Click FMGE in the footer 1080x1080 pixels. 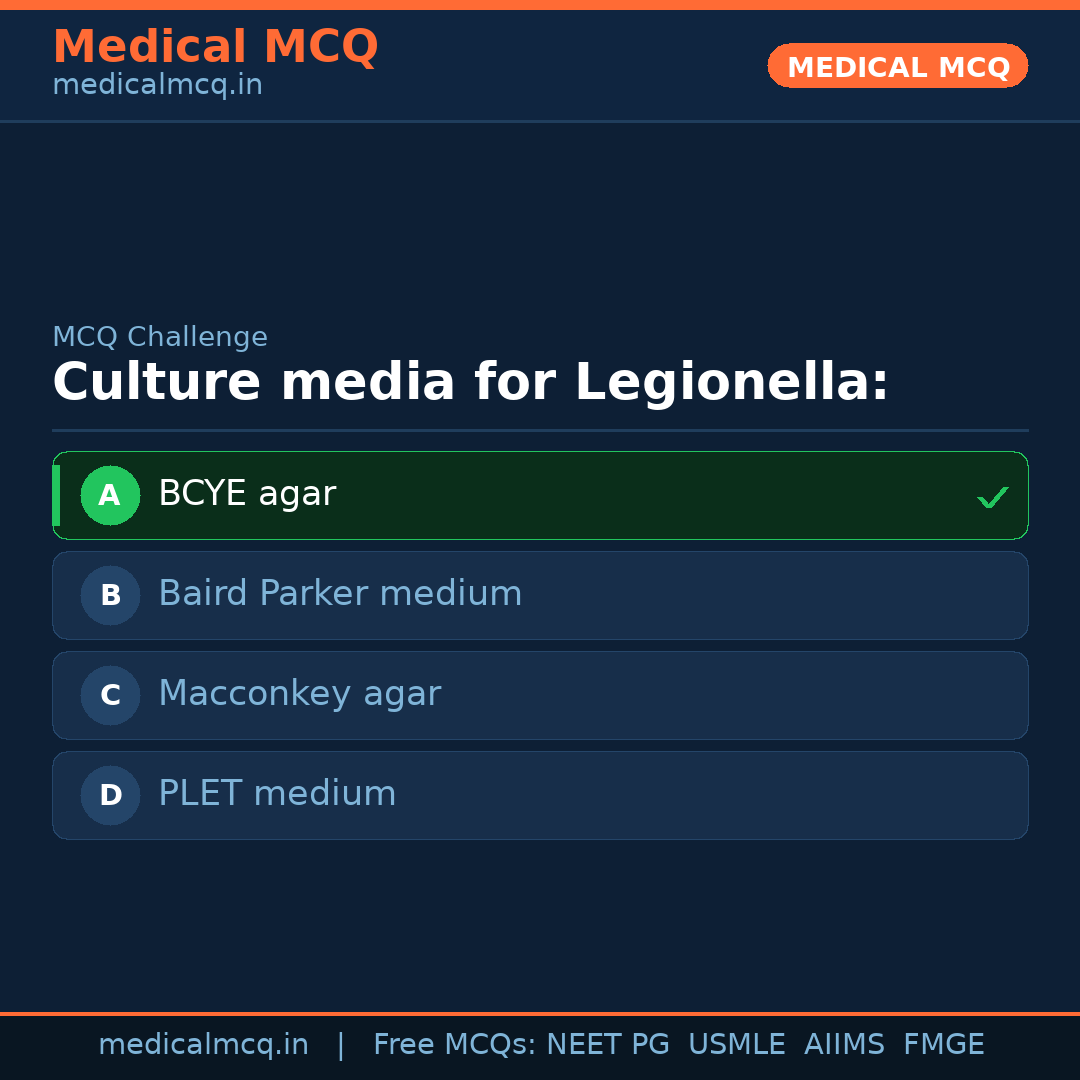tap(943, 1045)
